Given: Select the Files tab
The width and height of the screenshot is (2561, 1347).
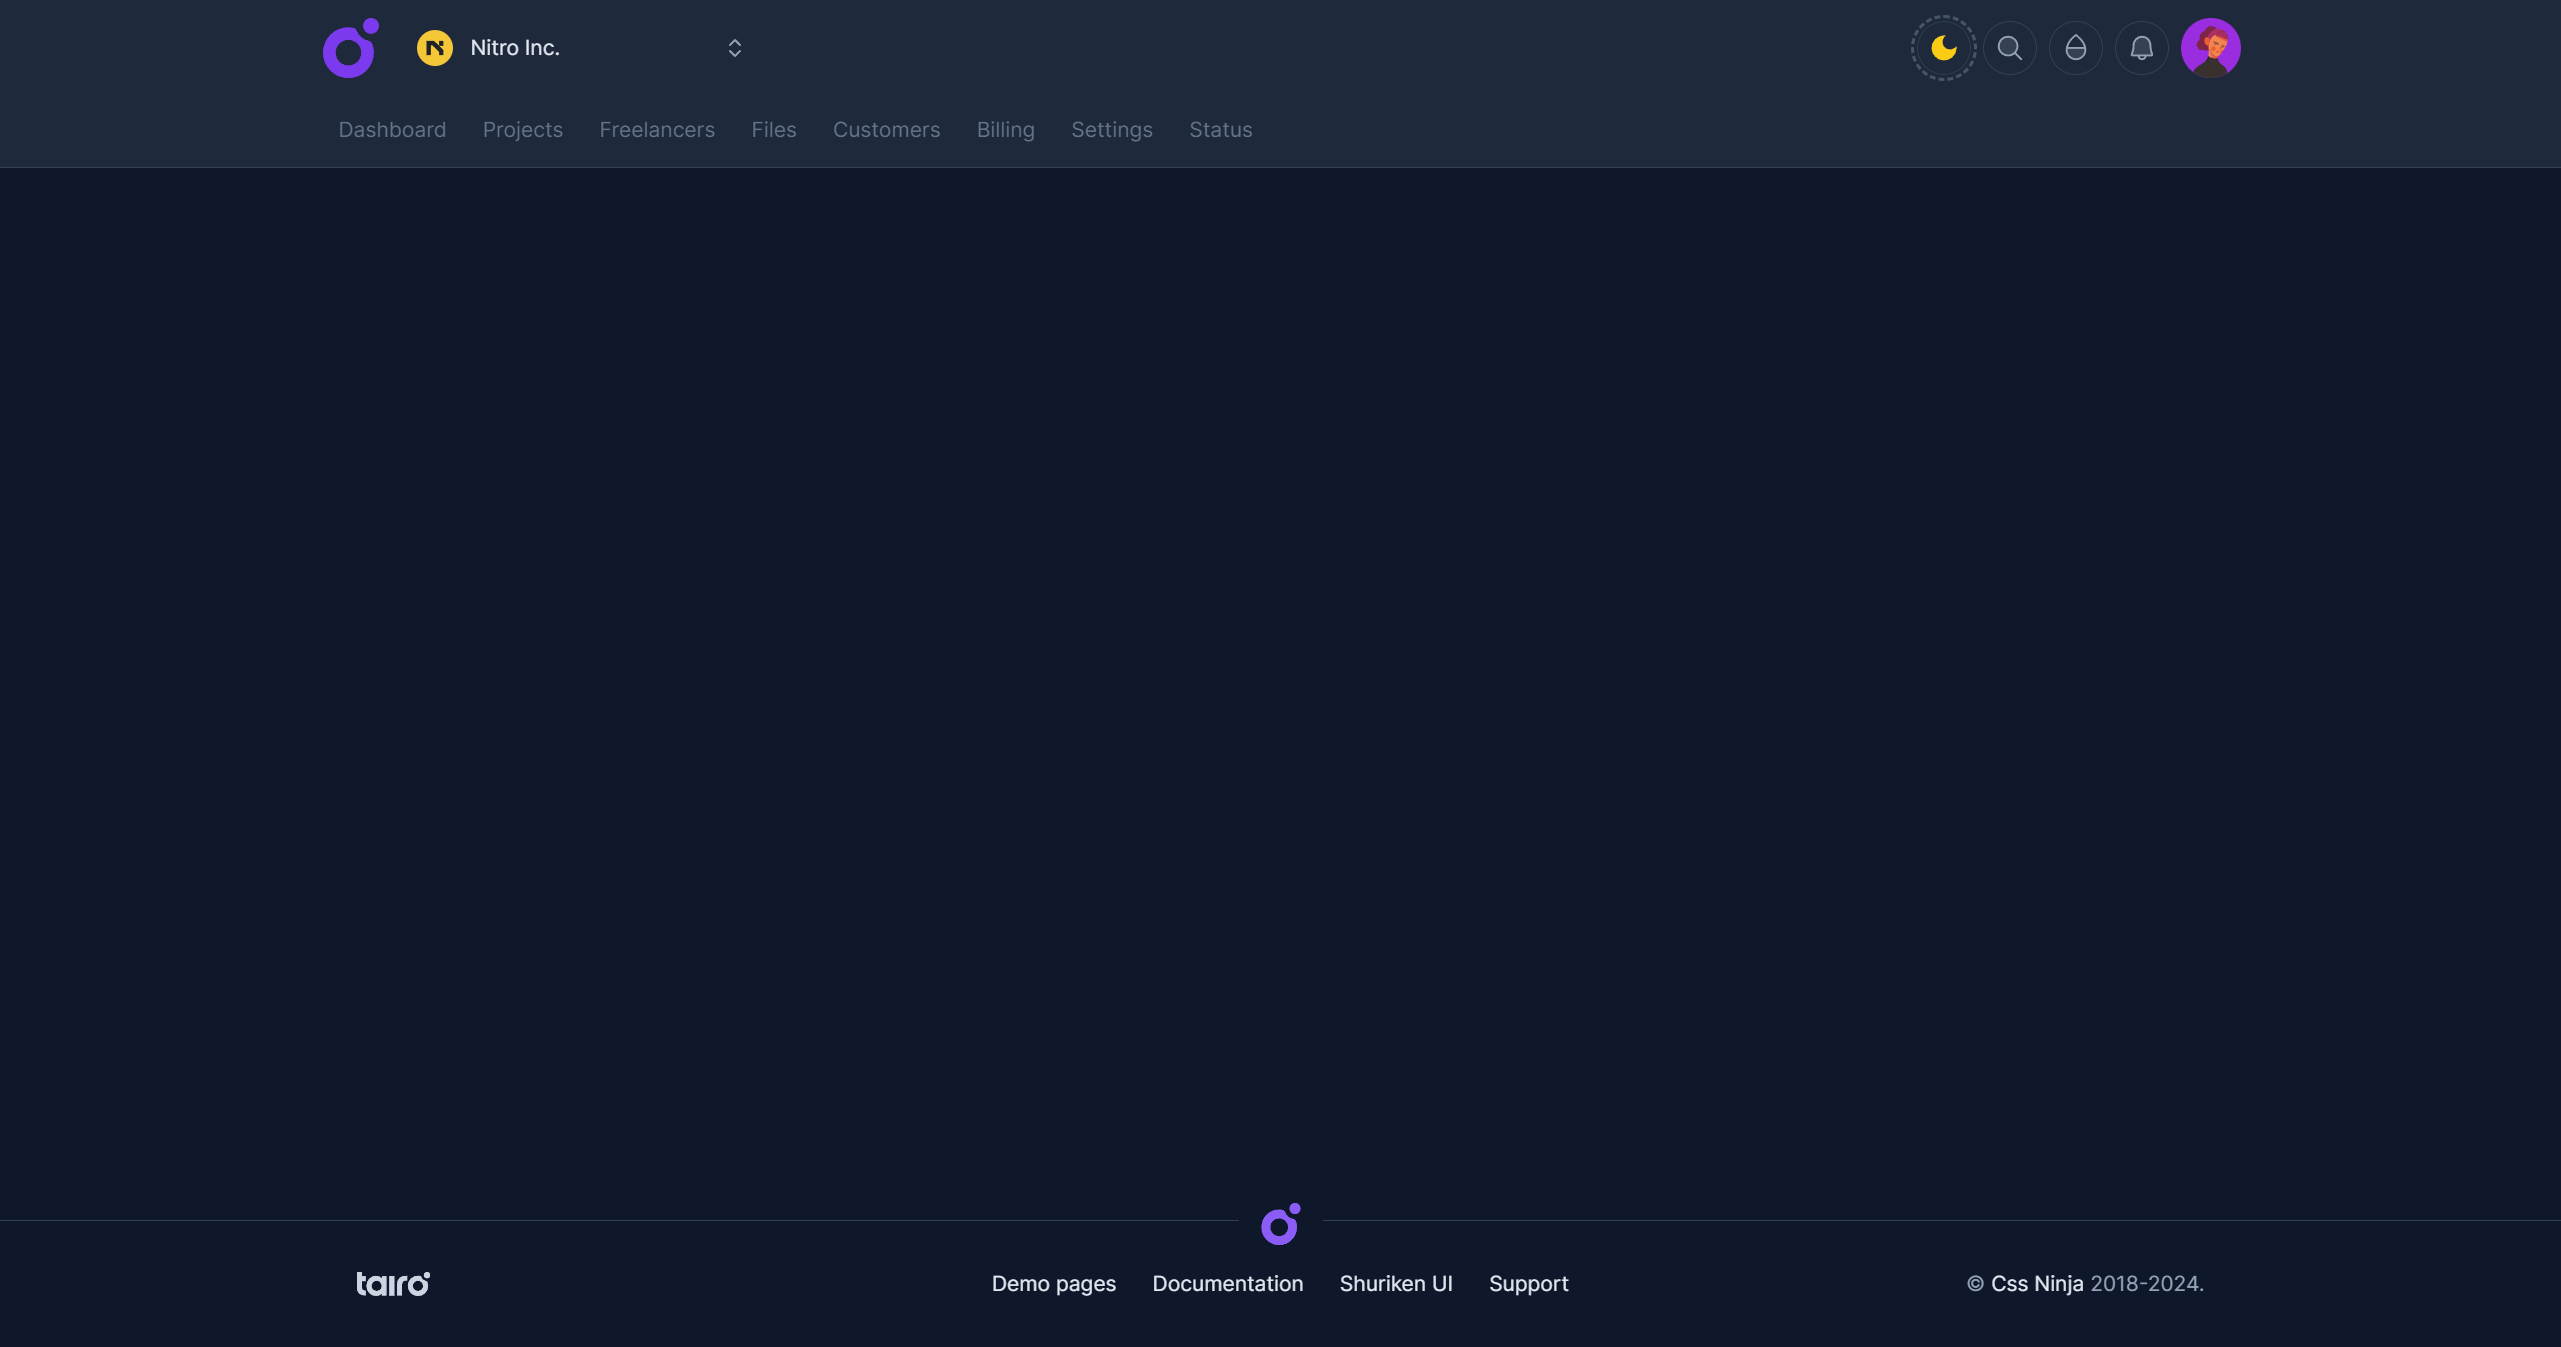Looking at the screenshot, I should (x=773, y=130).
